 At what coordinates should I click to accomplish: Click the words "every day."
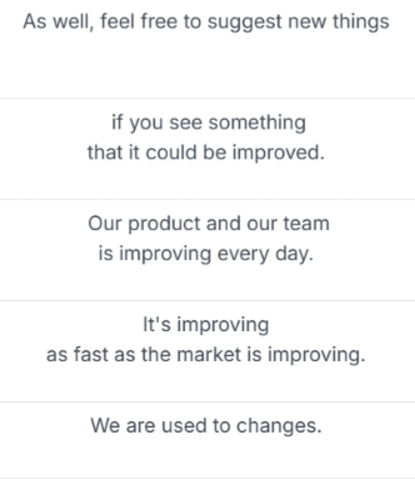click(266, 255)
